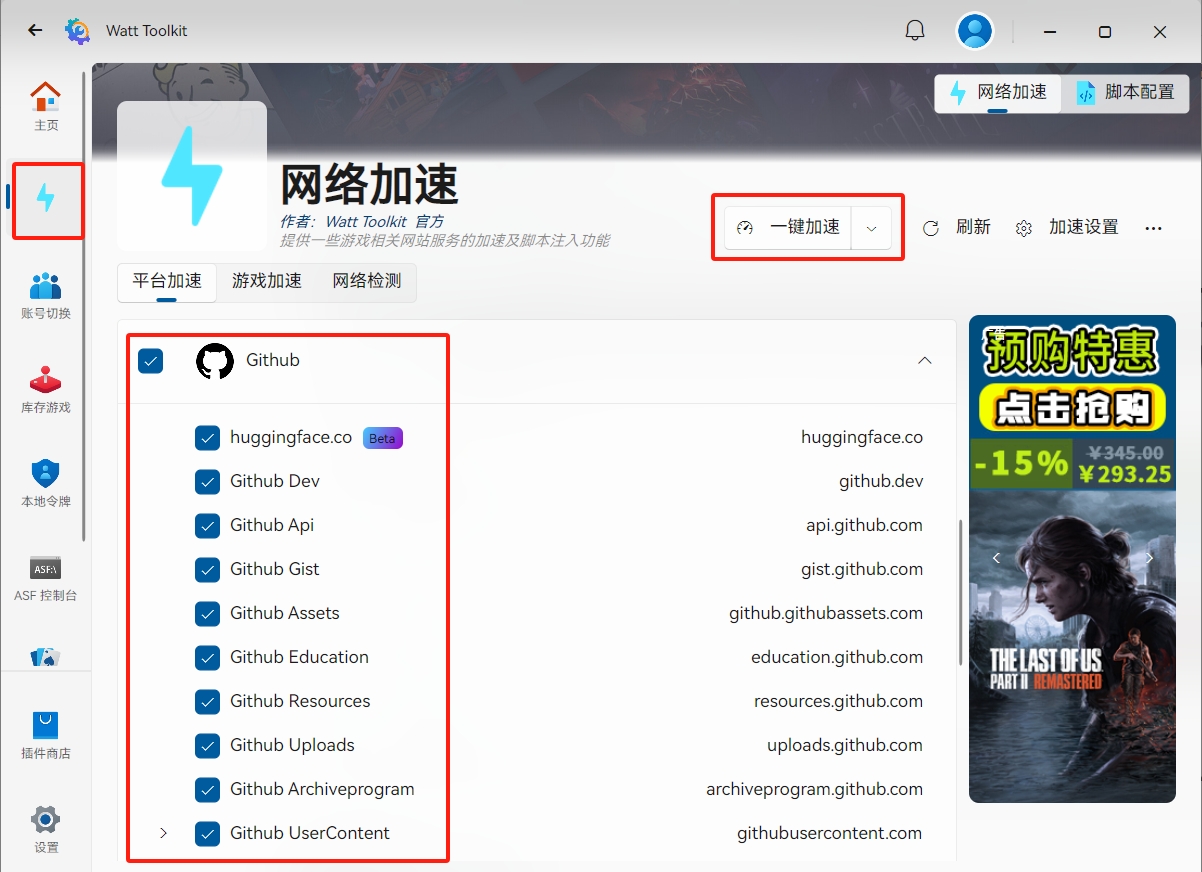
Task: Uncheck the huggingface.co checkbox
Action: tap(207, 438)
